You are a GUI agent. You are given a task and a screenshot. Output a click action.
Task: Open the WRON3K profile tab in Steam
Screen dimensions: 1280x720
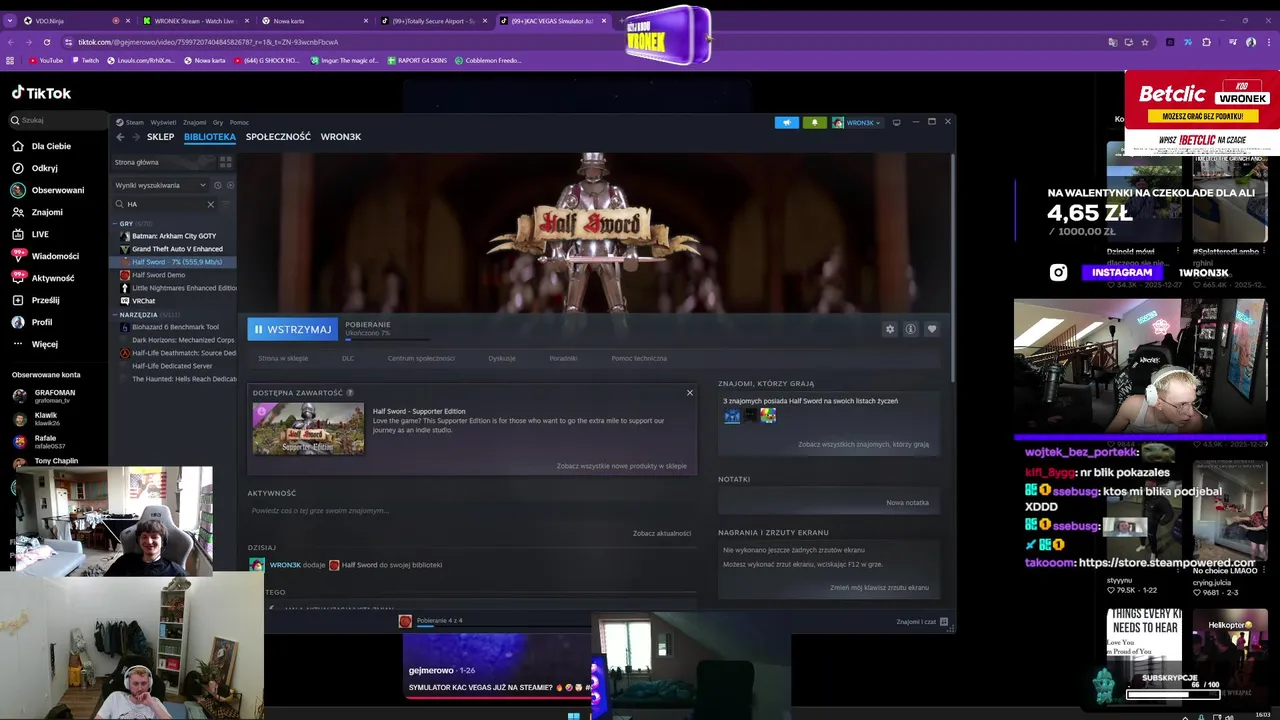[x=341, y=137]
